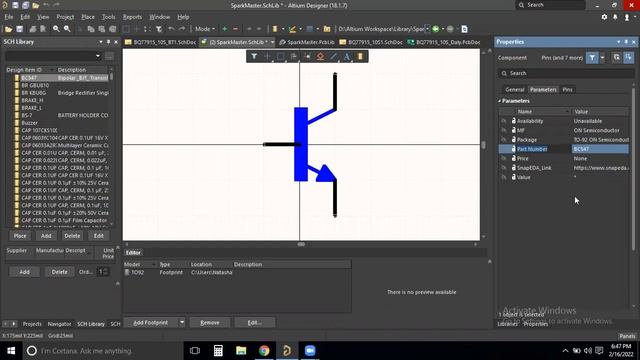Toggle visibility eye for Value parameter

pyautogui.click(x=504, y=177)
